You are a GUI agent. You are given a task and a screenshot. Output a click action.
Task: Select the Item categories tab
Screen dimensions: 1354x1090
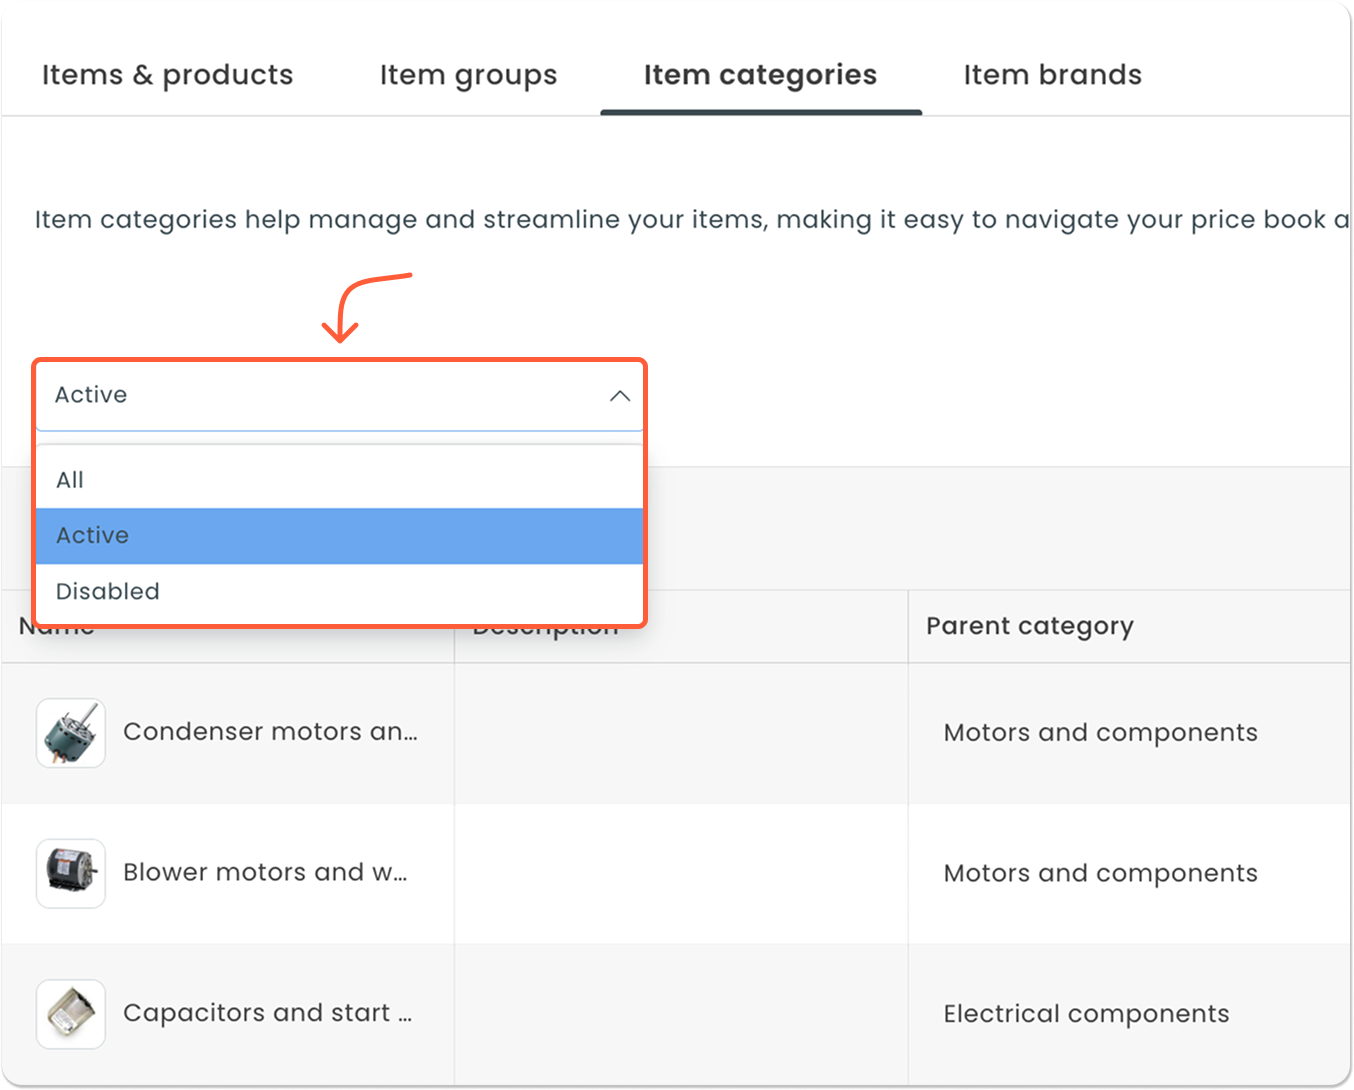(x=760, y=75)
